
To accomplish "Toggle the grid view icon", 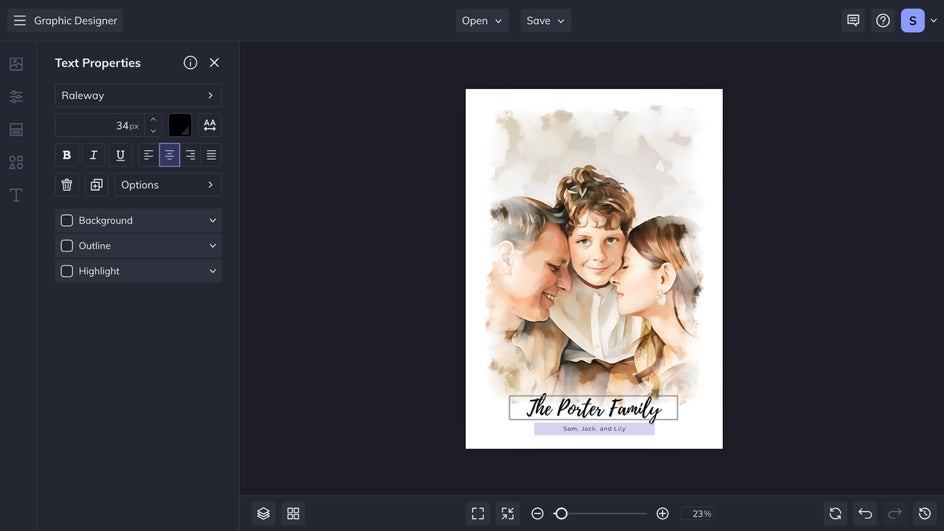I will point(293,514).
